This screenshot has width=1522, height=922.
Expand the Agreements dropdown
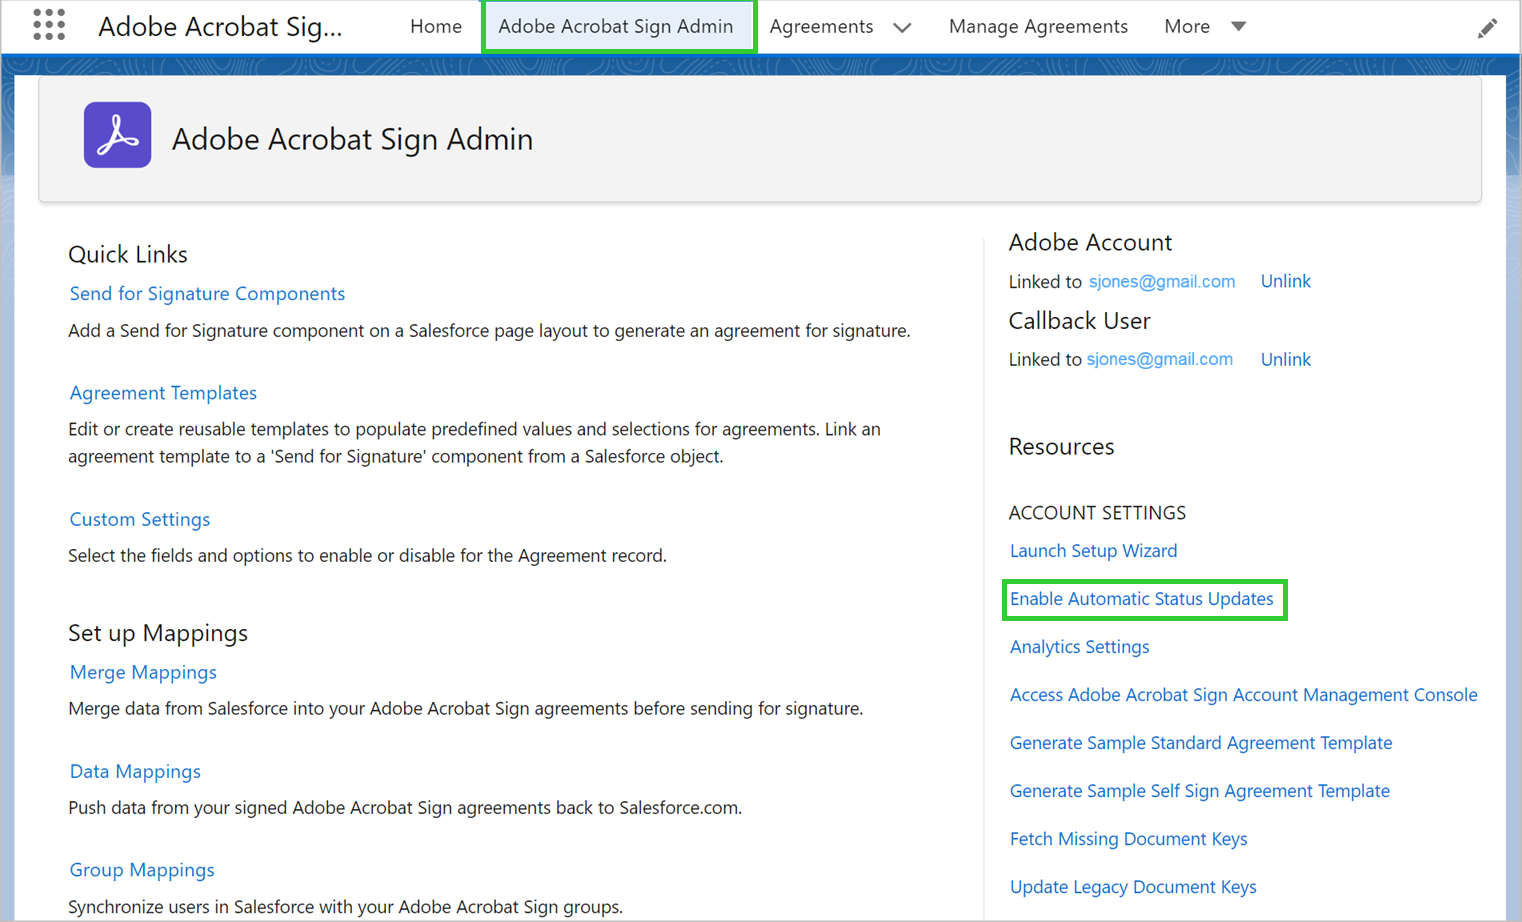pyautogui.click(x=840, y=26)
